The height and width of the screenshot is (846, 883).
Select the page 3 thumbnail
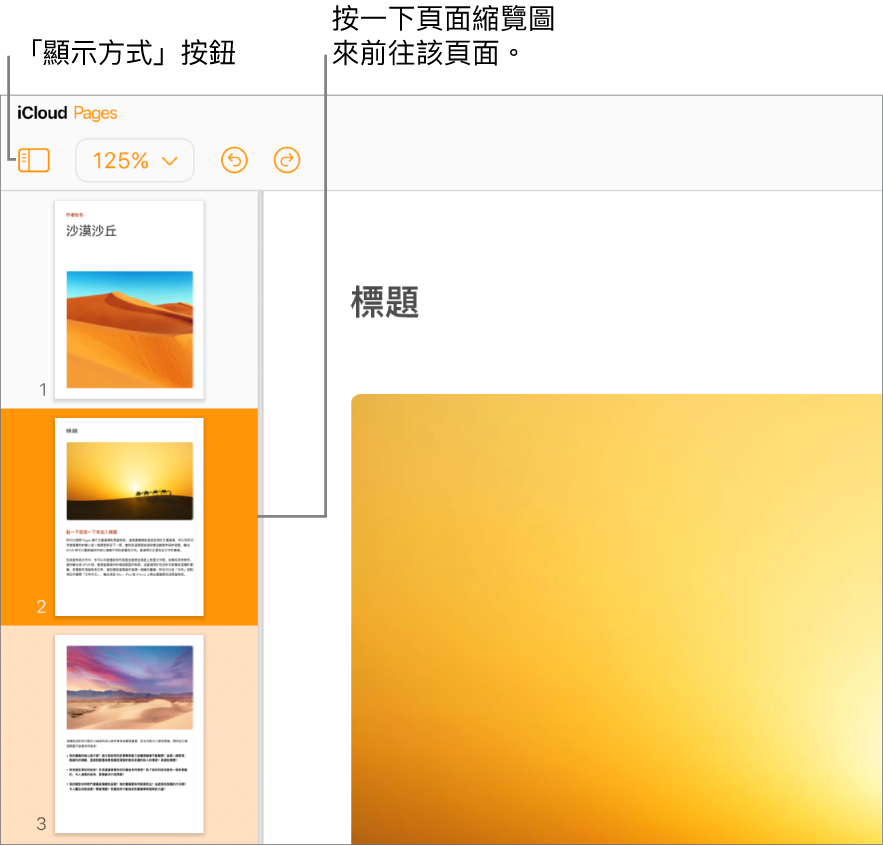pyautogui.click(x=129, y=735)
